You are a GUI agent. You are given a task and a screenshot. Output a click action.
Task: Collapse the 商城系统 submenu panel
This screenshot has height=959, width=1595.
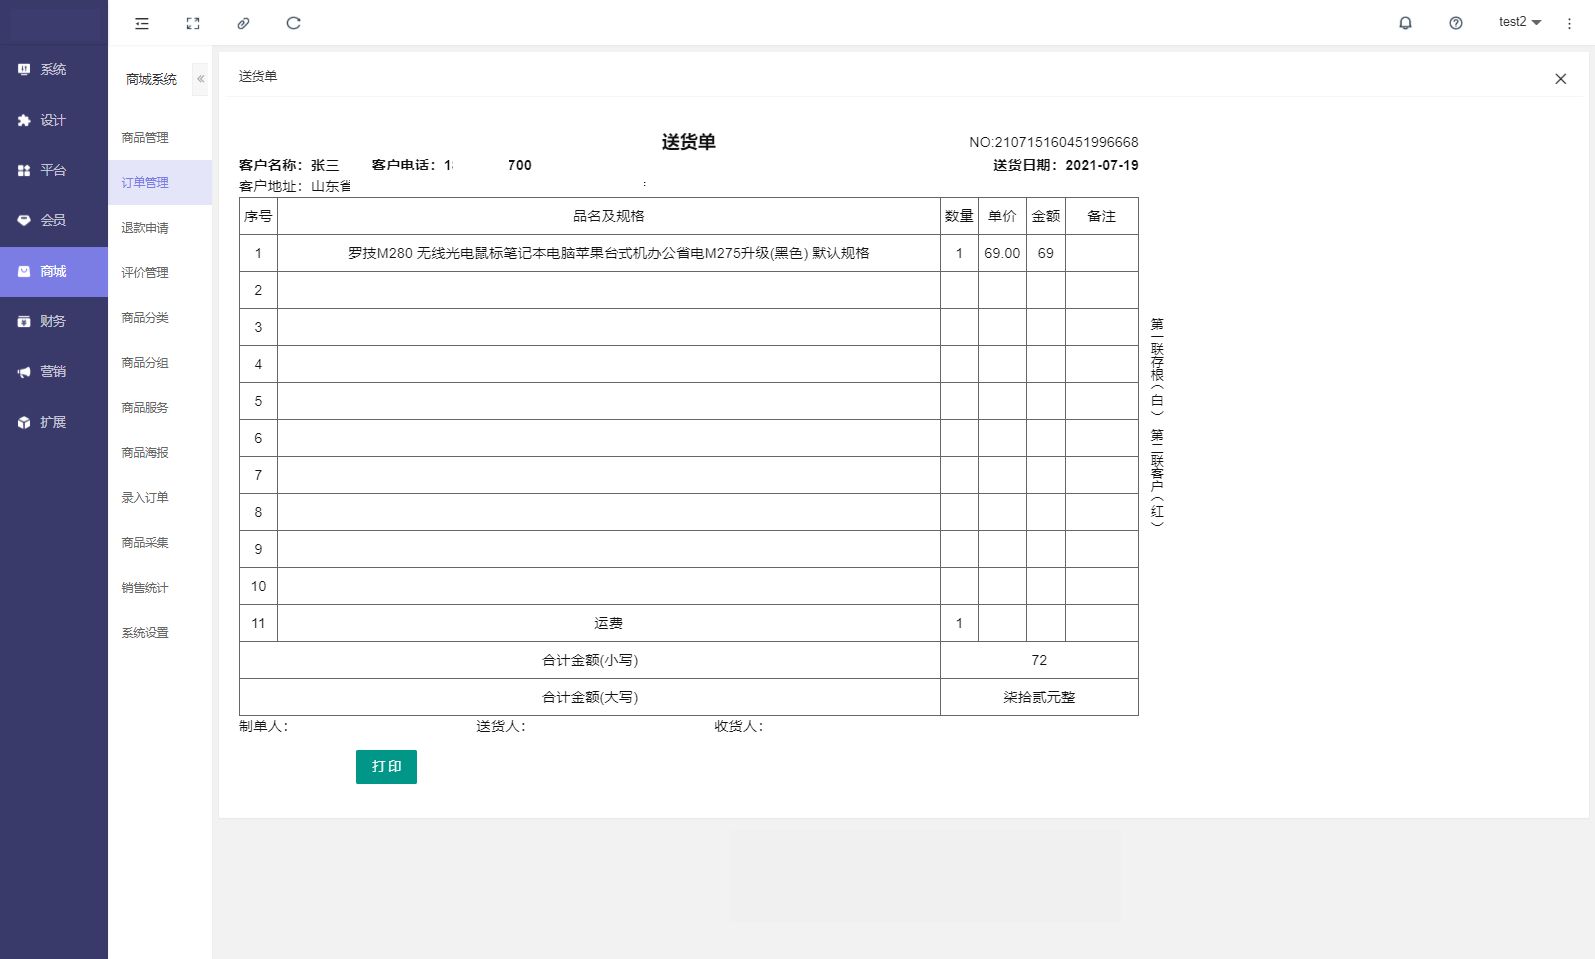click(x=200, y=79)
